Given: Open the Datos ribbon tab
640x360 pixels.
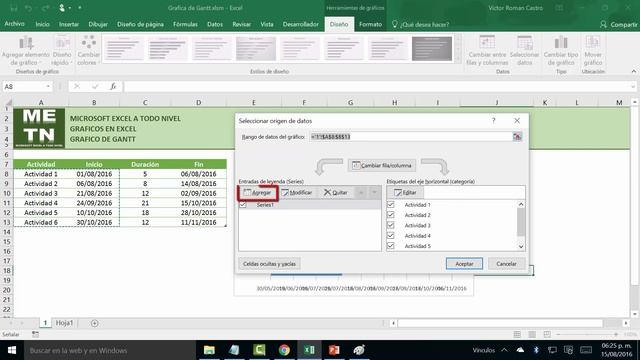Looking at the screenshot, I should pyautogui.click(x=215, y=24).
